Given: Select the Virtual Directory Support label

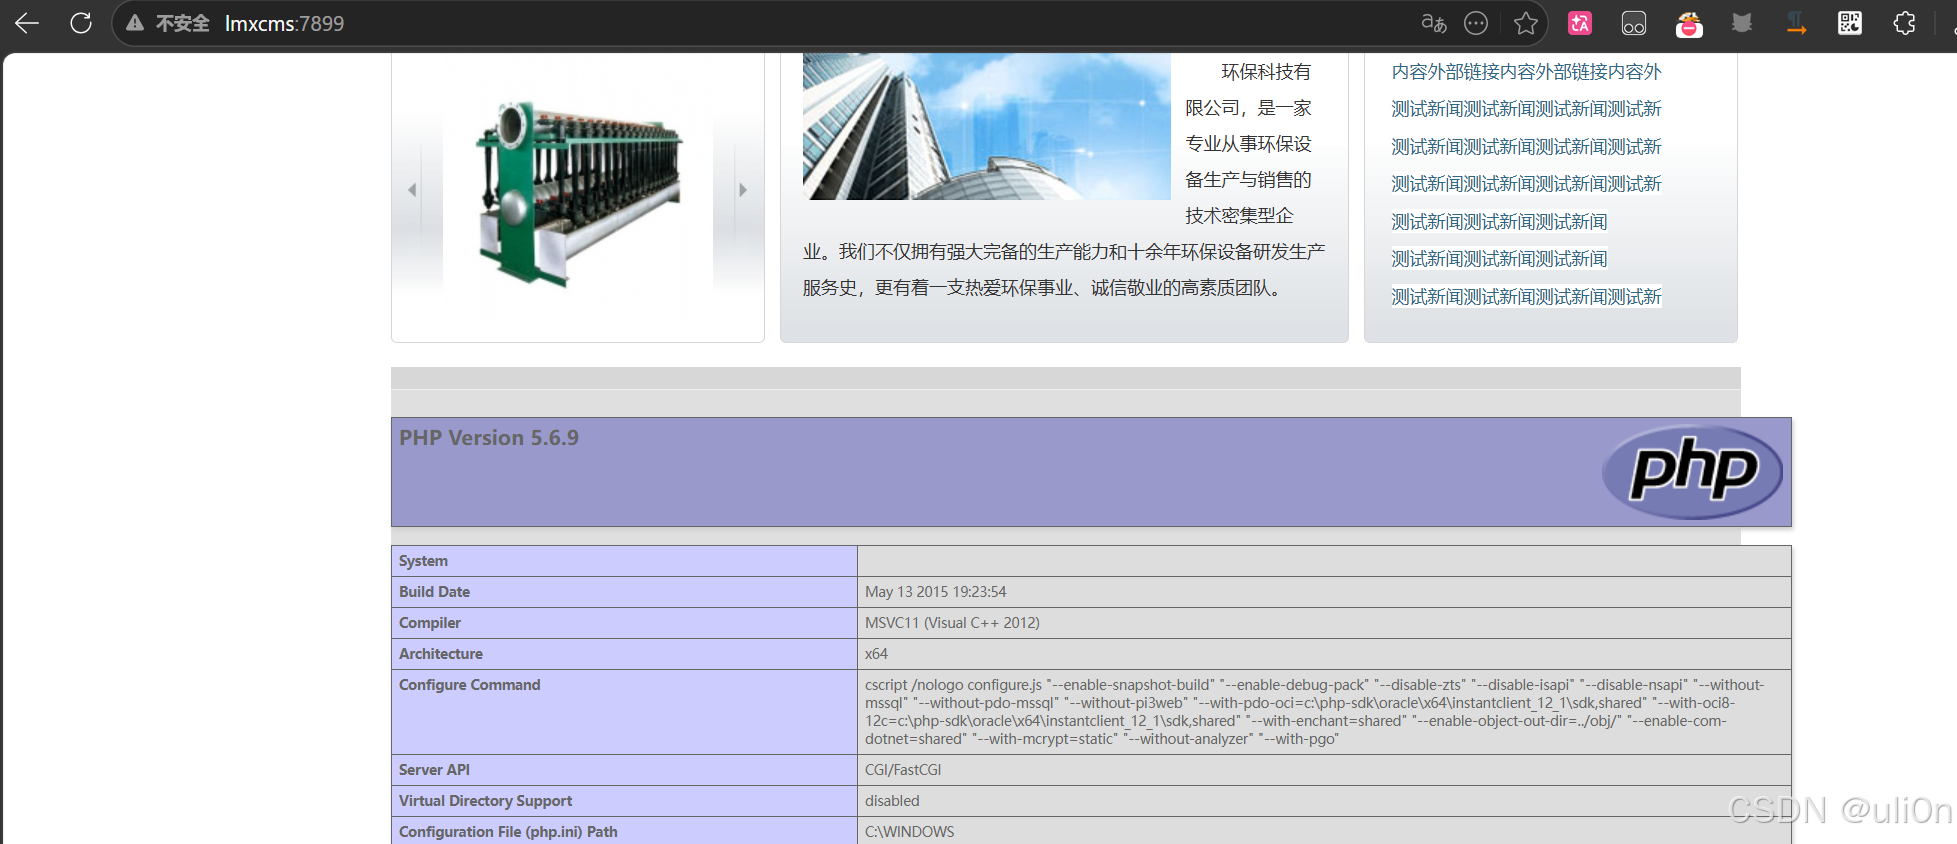Looking at the screenshot, I should (485, 801).
